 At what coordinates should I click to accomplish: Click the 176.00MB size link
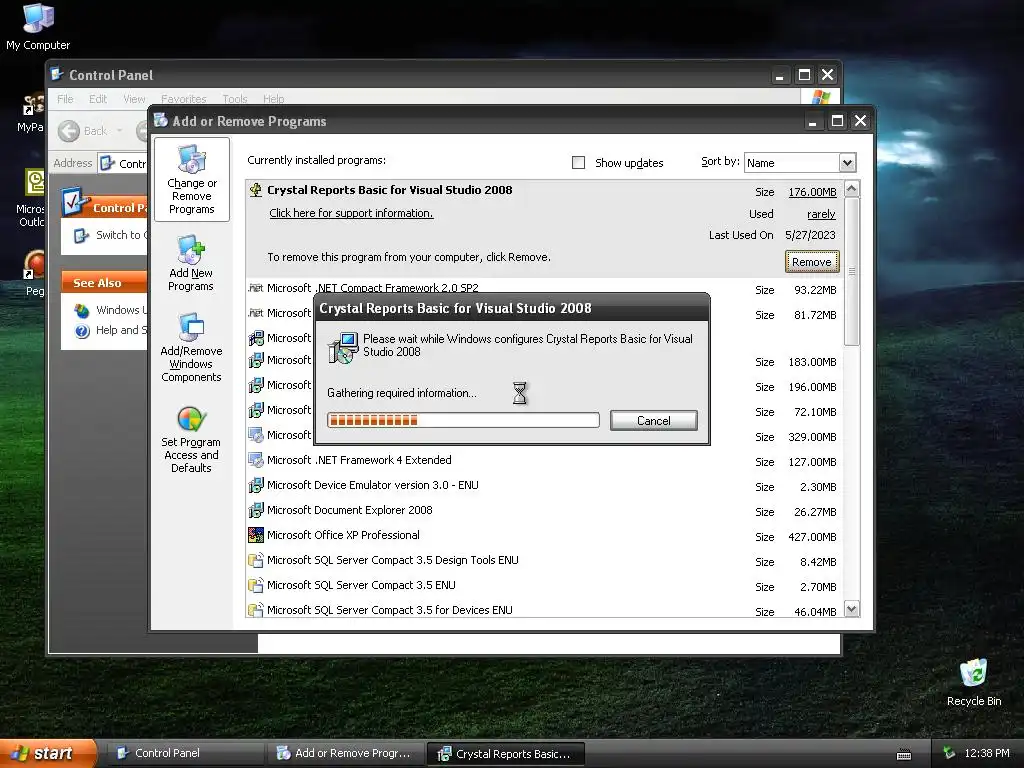[812, 192]
